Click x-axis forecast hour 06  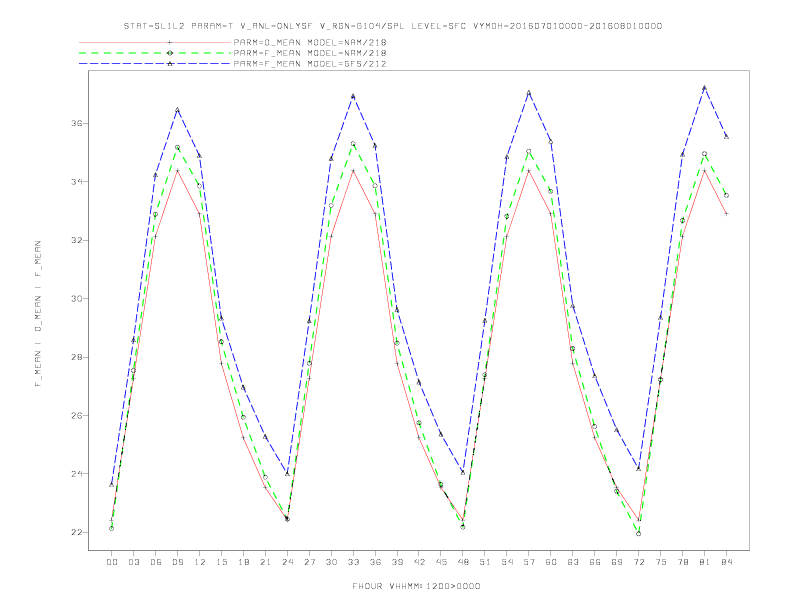(x=156, y=562)
